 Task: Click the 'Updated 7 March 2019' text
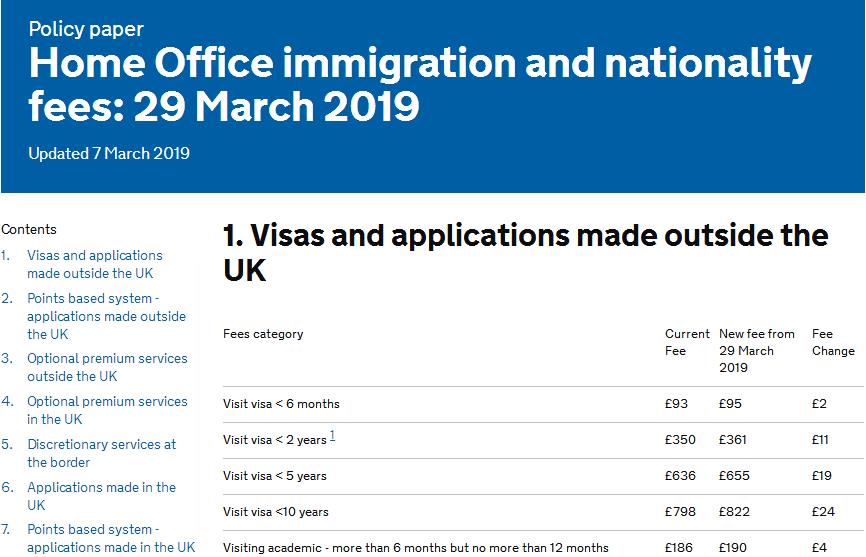(x=109, y=154)
